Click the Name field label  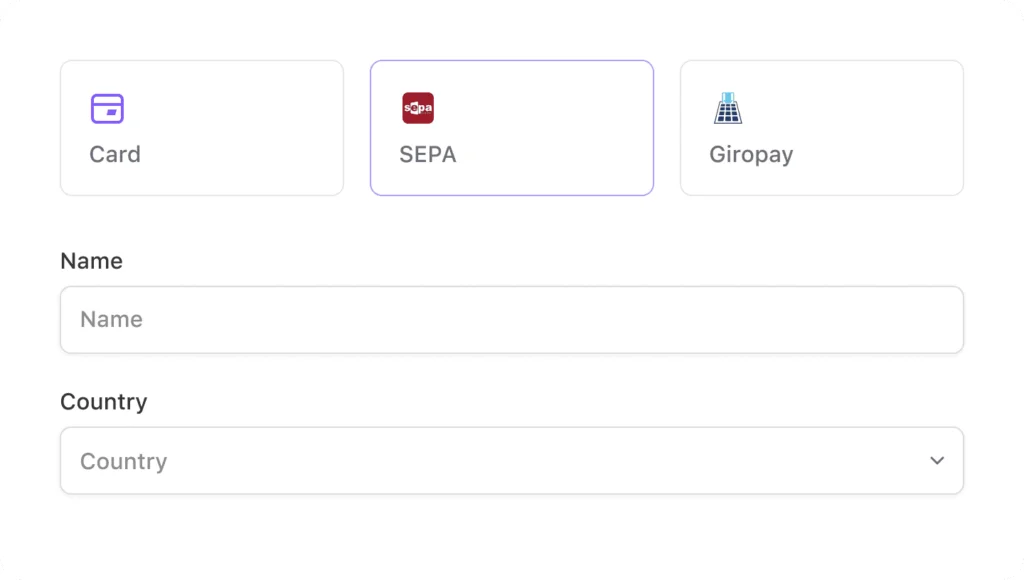click(x=91, y=261)
